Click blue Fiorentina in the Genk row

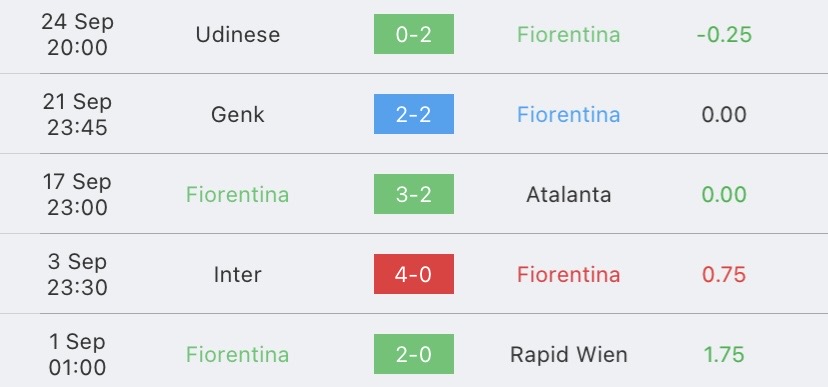click(x=569, y=115)
